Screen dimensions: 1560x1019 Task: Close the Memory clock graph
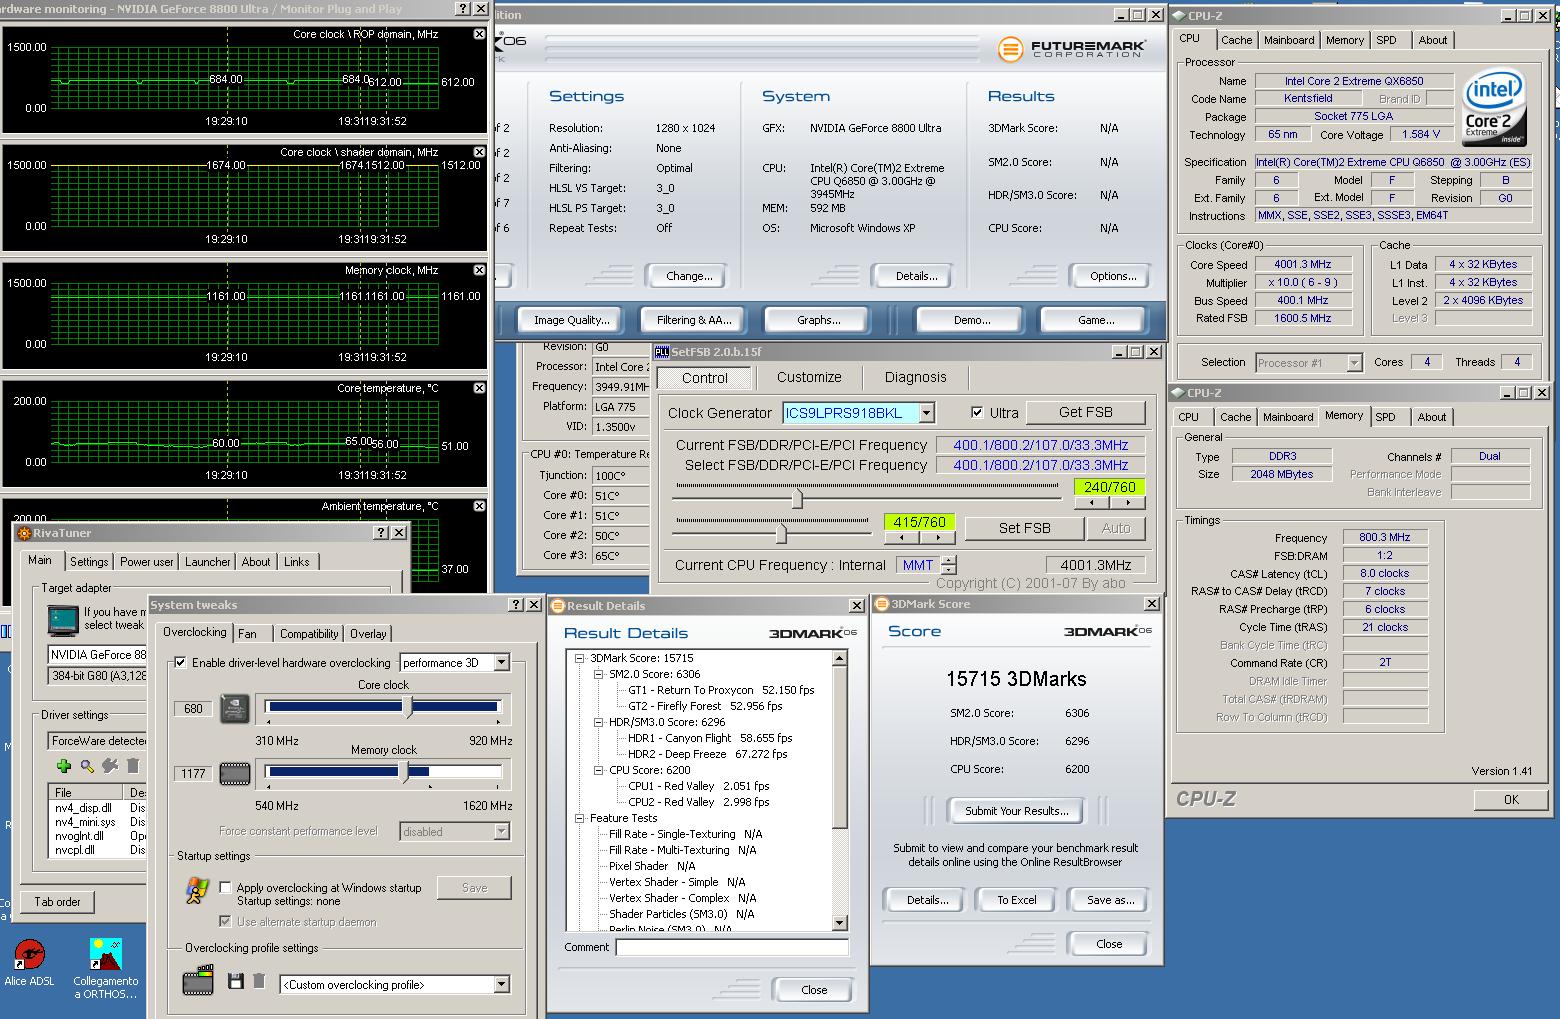[x=479, y=270]
